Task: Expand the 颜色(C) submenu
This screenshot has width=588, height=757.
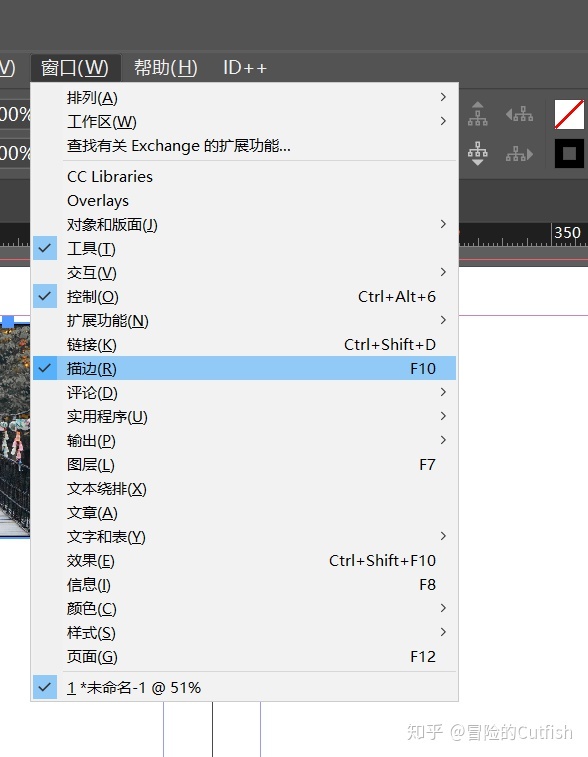Action: click(244, 608)
